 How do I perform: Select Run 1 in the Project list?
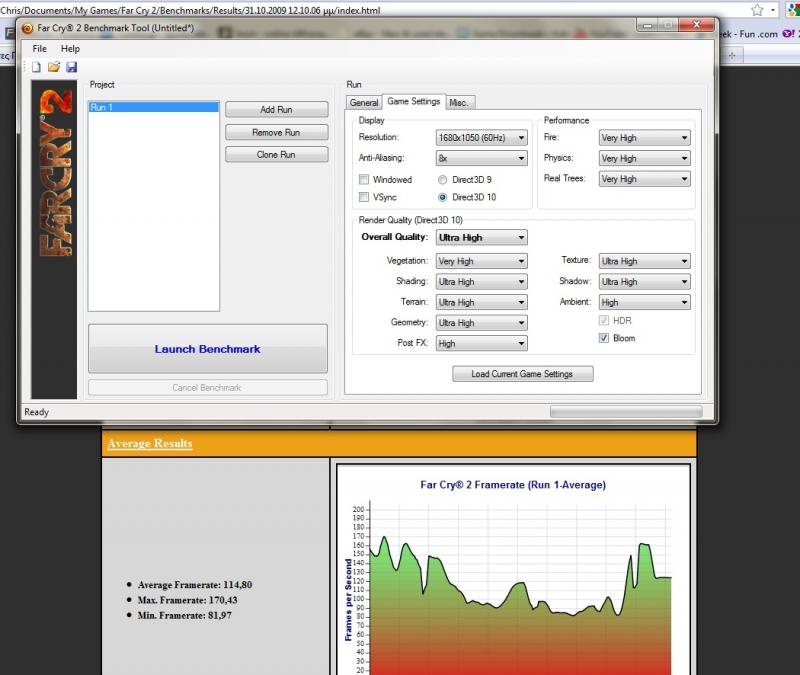click(x=154, y=107)
